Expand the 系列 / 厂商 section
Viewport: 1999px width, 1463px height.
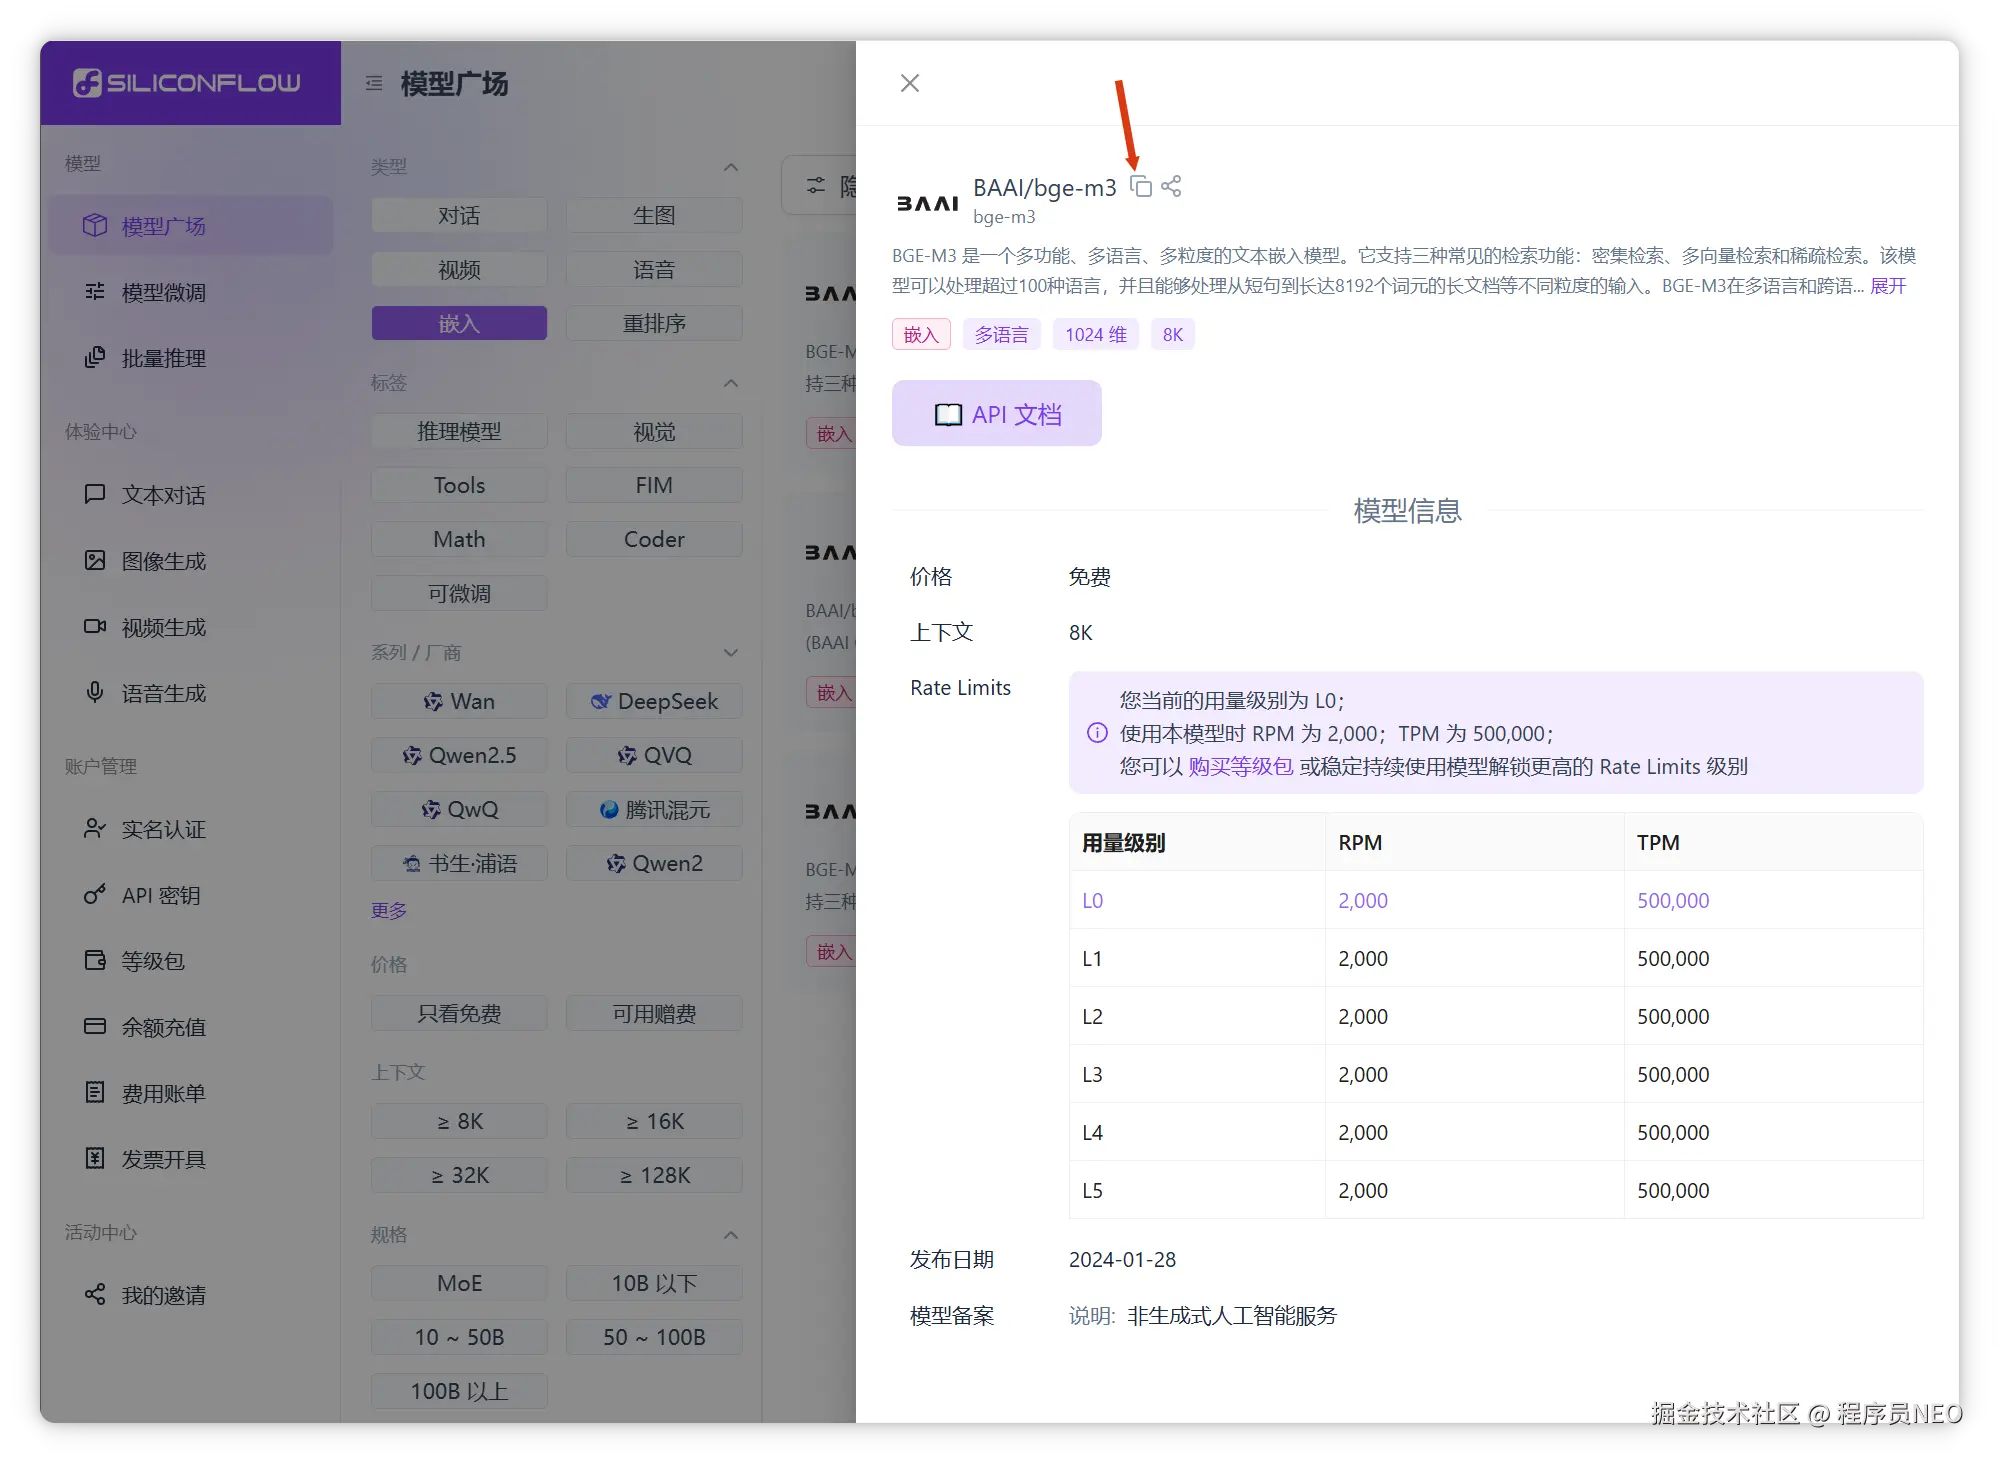[731, 653]
